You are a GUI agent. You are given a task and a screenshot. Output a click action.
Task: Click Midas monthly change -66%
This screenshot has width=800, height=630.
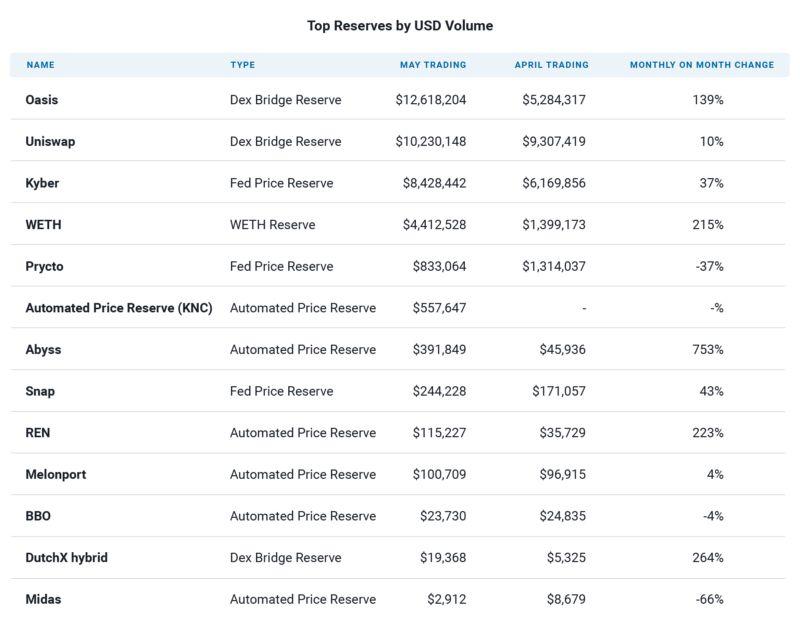click(709, 599)
